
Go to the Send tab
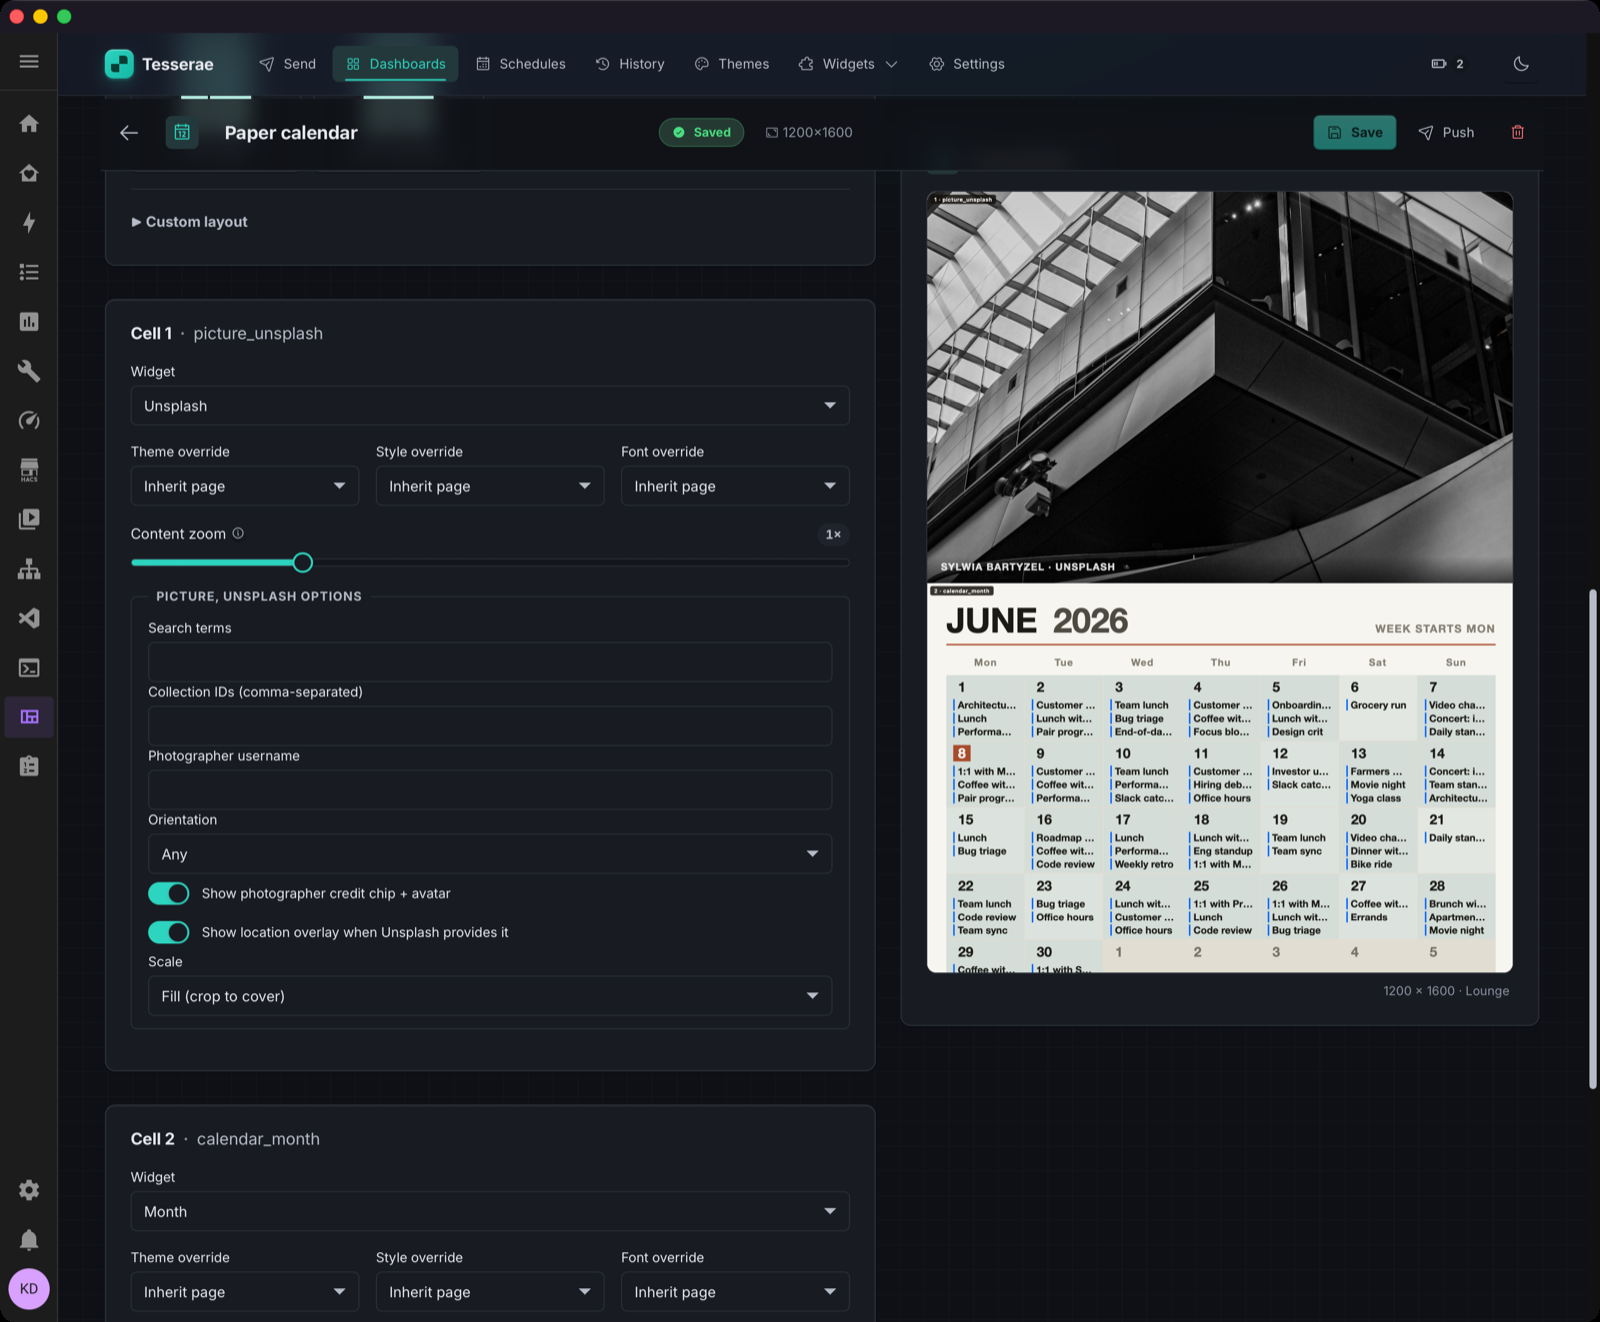point(287,64)
